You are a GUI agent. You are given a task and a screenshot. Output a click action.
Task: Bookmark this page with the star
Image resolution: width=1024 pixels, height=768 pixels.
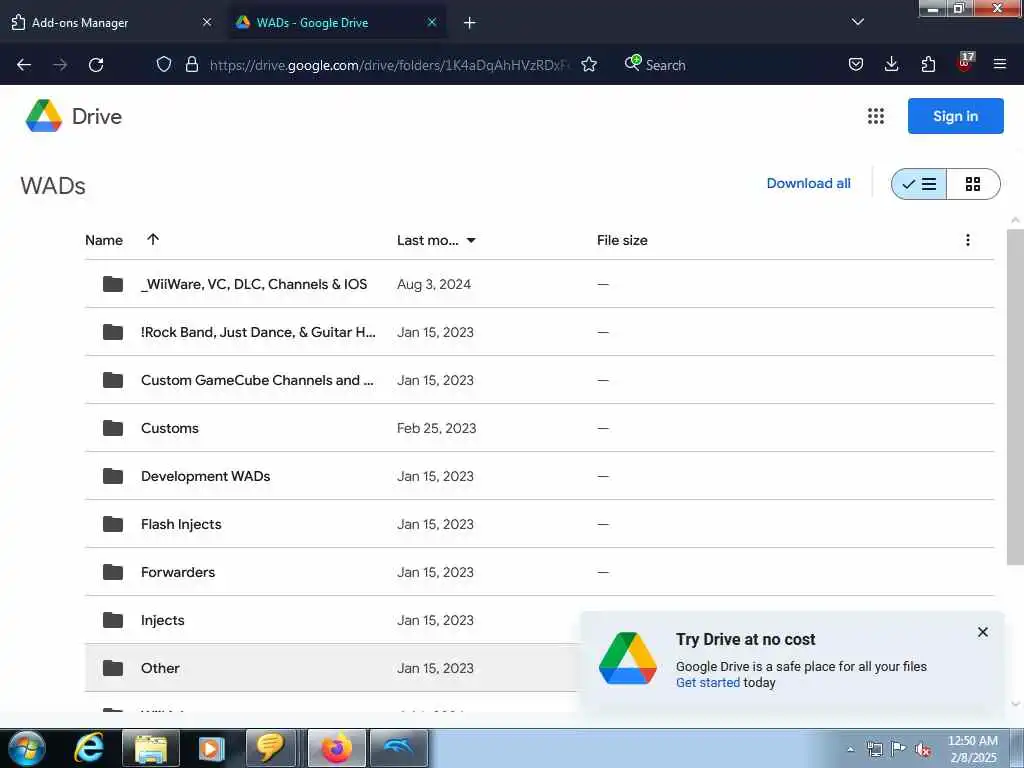(589, 64)
